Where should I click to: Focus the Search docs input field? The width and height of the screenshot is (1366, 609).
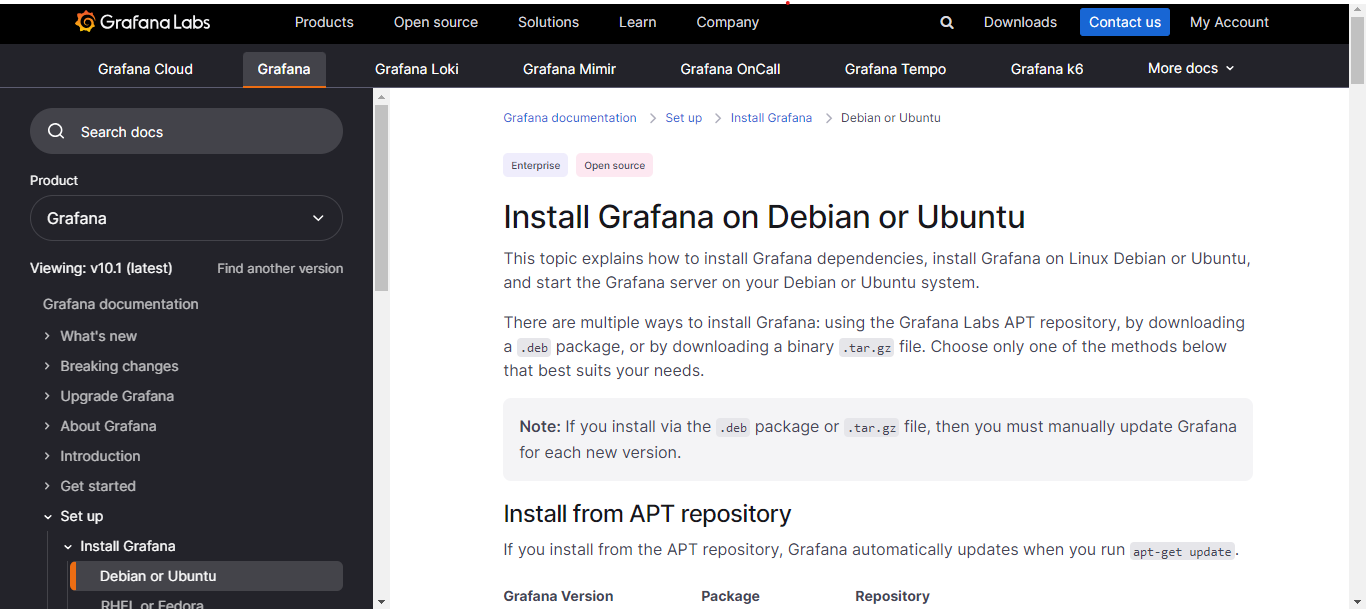(x=200, y=131)
